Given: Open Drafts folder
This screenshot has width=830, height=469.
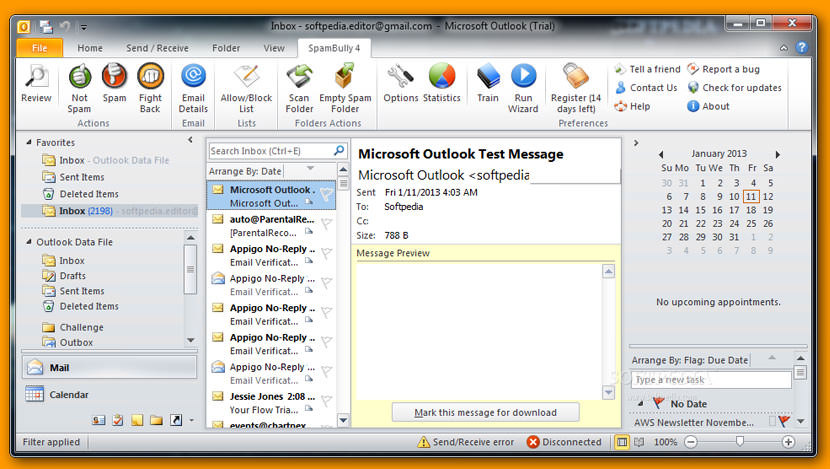Looking at the screenshot, I should [64, 276].
